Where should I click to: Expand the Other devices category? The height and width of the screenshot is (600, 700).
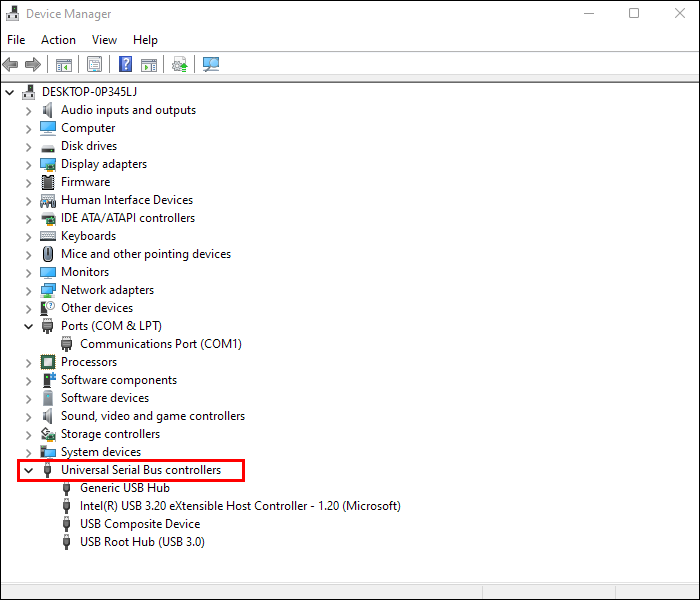(x=29, y=308)
